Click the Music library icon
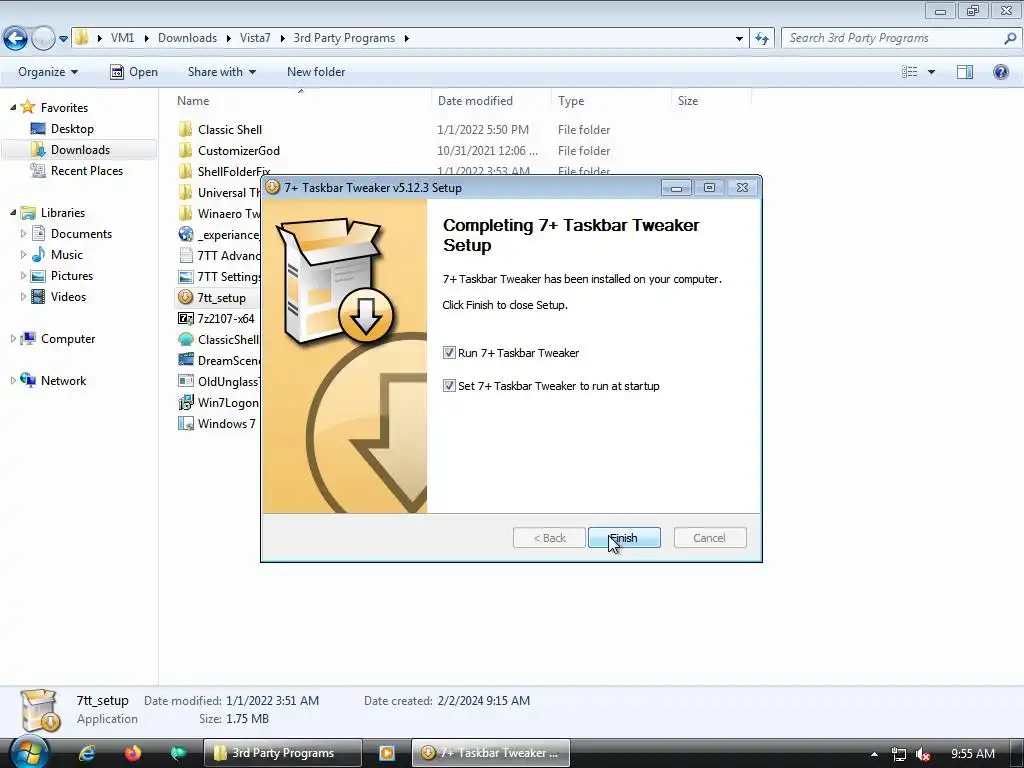The height and width of the screenshot is (768, 1024). tap(39, 254)
